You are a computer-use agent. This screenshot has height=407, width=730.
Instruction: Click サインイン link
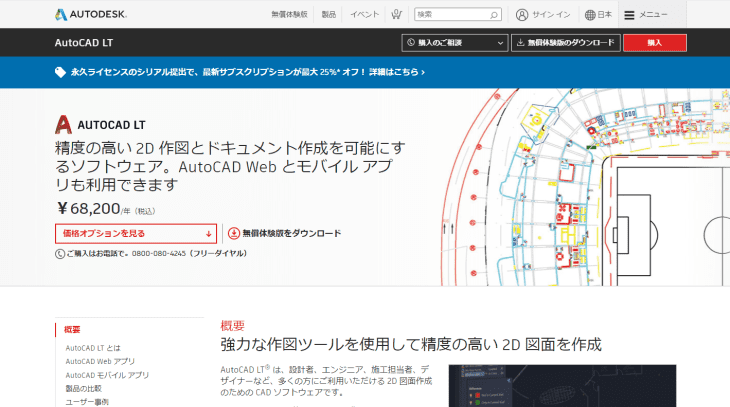pos(551,14)
